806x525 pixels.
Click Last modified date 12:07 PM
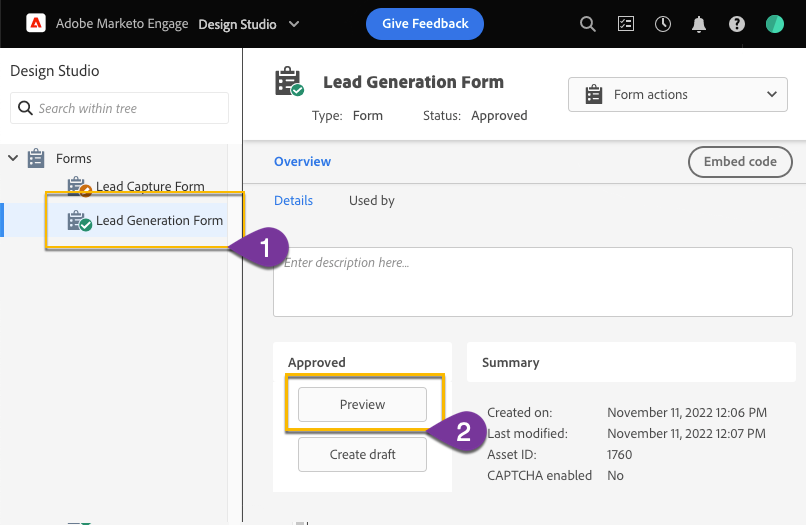[686, 433]
